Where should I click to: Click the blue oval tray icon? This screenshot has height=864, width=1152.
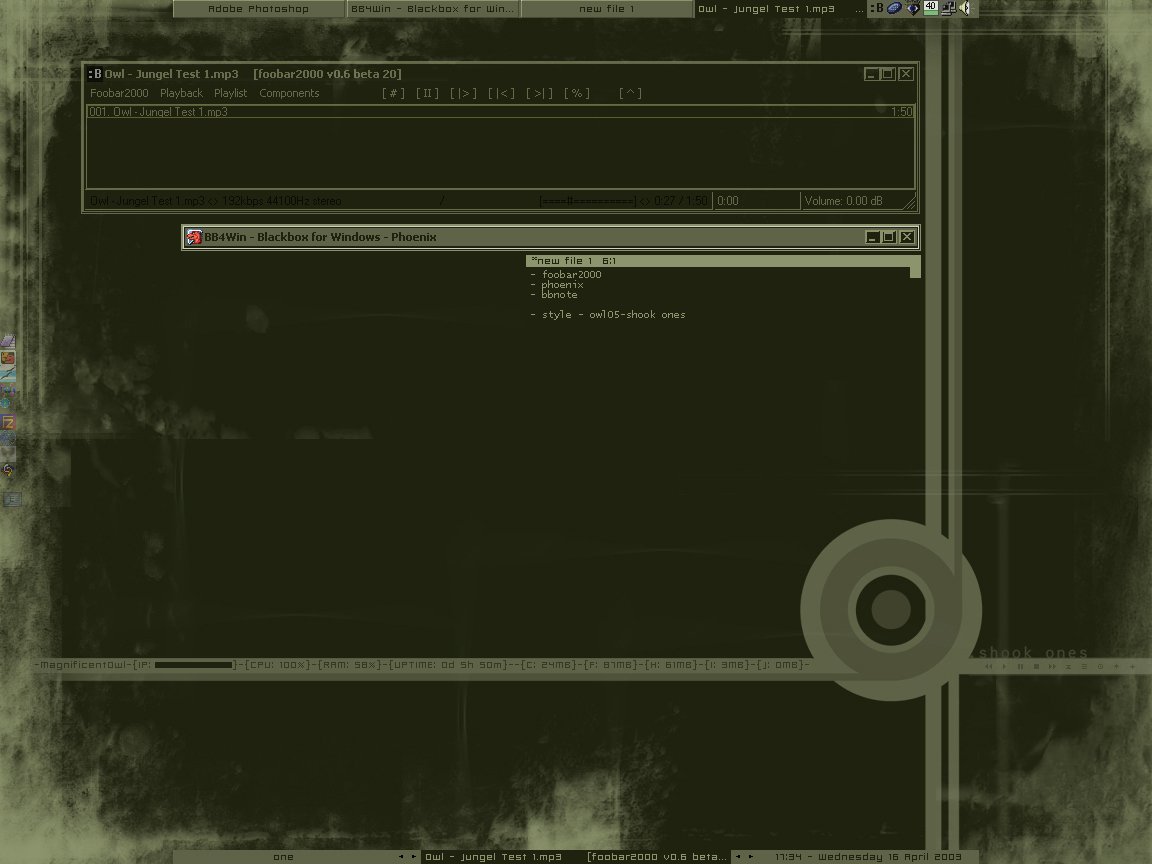pos(894,8)
